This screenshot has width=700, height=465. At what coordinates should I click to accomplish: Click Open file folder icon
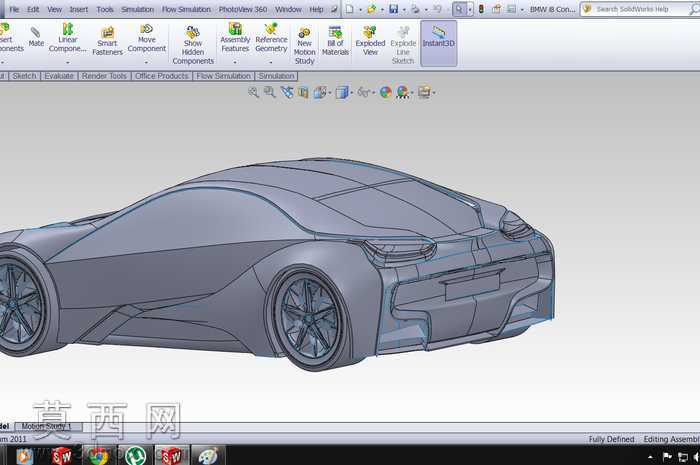point(371,9)
